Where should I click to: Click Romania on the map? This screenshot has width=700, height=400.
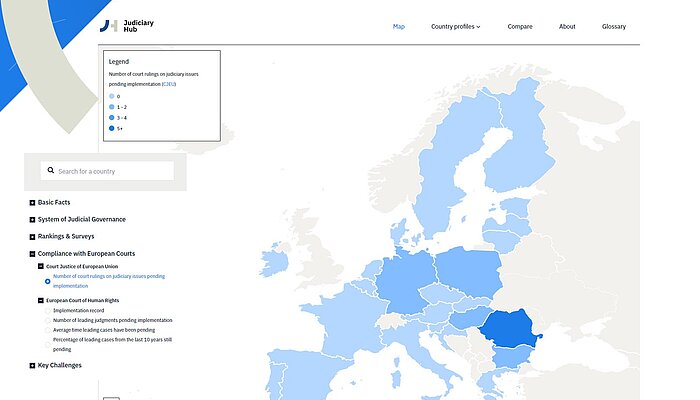pyautogui.click(x=509, y=328)
